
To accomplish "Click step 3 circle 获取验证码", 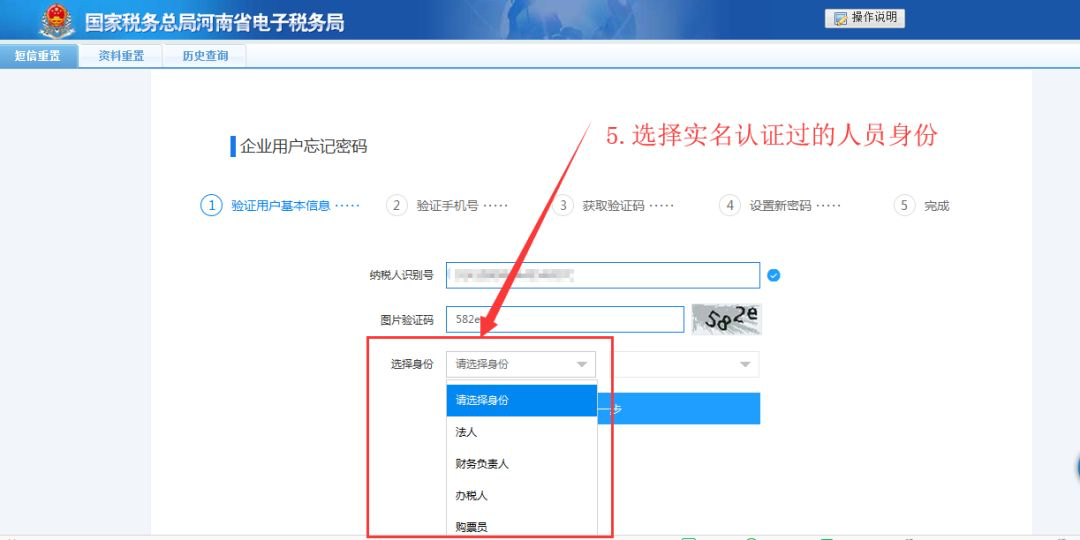I will pos(563,205).
